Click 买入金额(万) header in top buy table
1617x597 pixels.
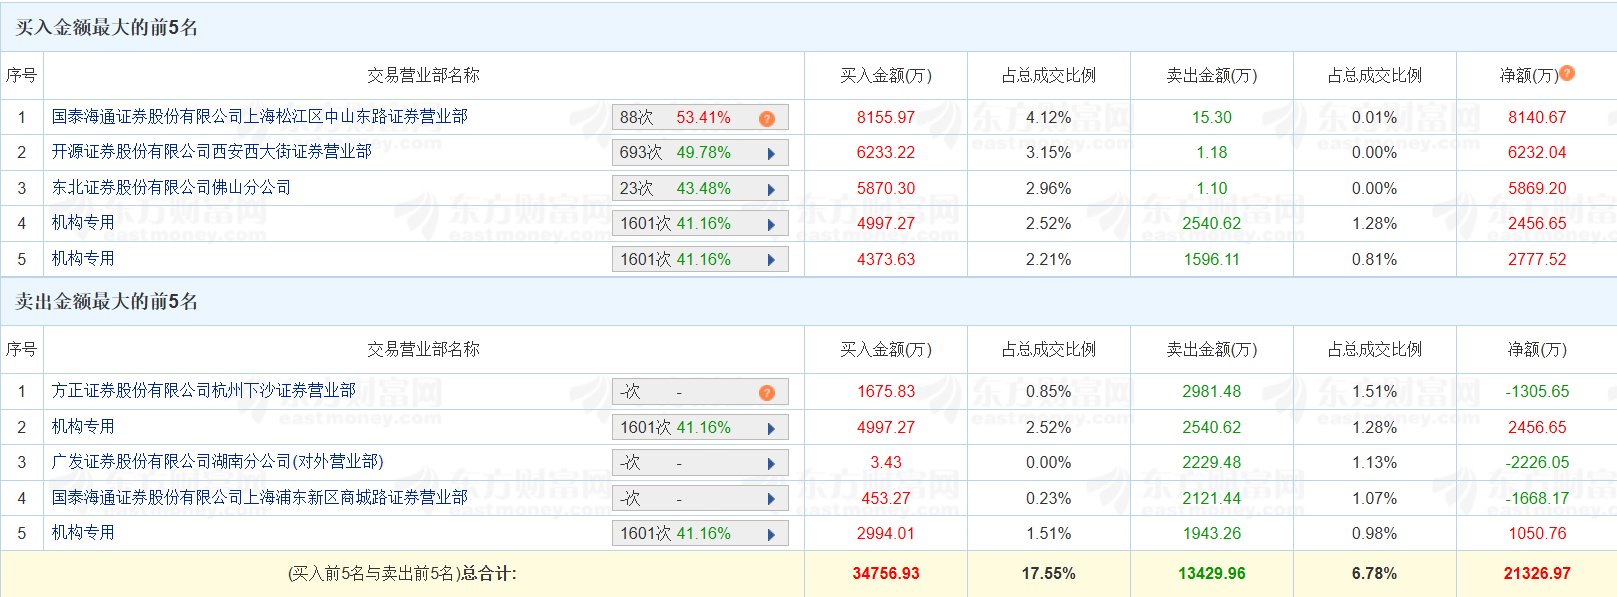point(885,76)
